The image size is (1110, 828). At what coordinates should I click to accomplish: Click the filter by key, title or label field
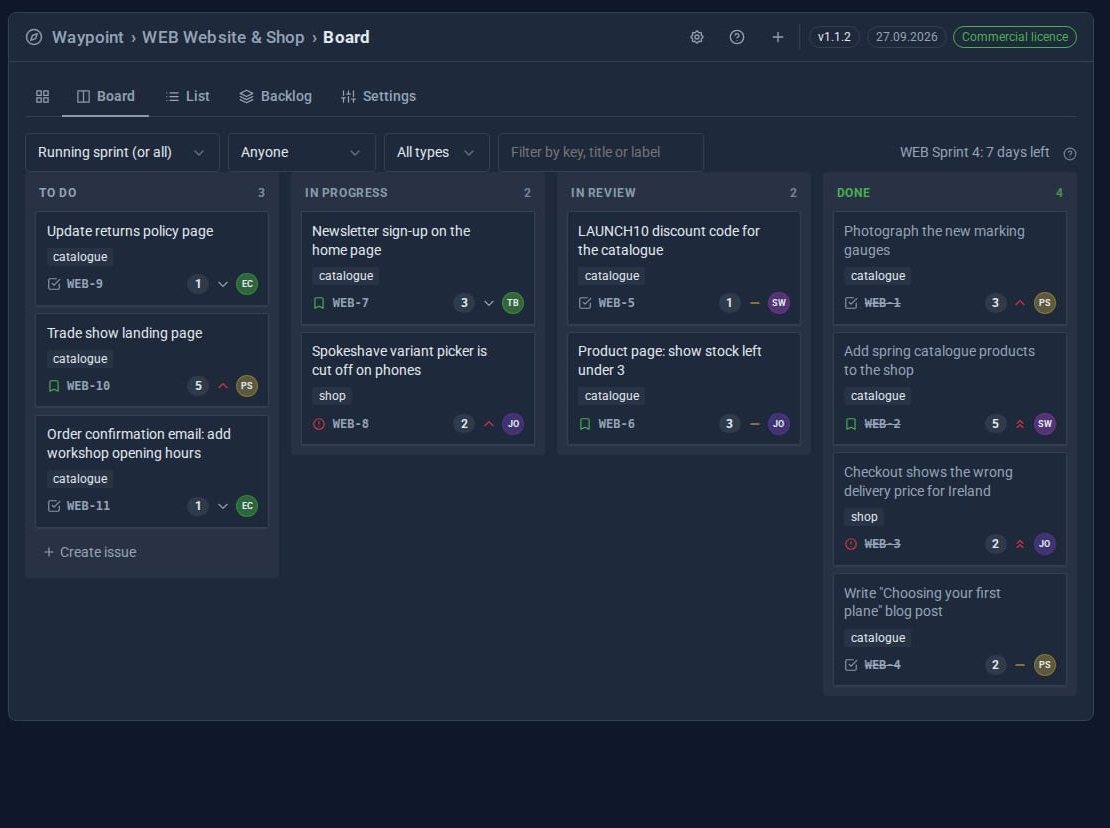(601, 152)
